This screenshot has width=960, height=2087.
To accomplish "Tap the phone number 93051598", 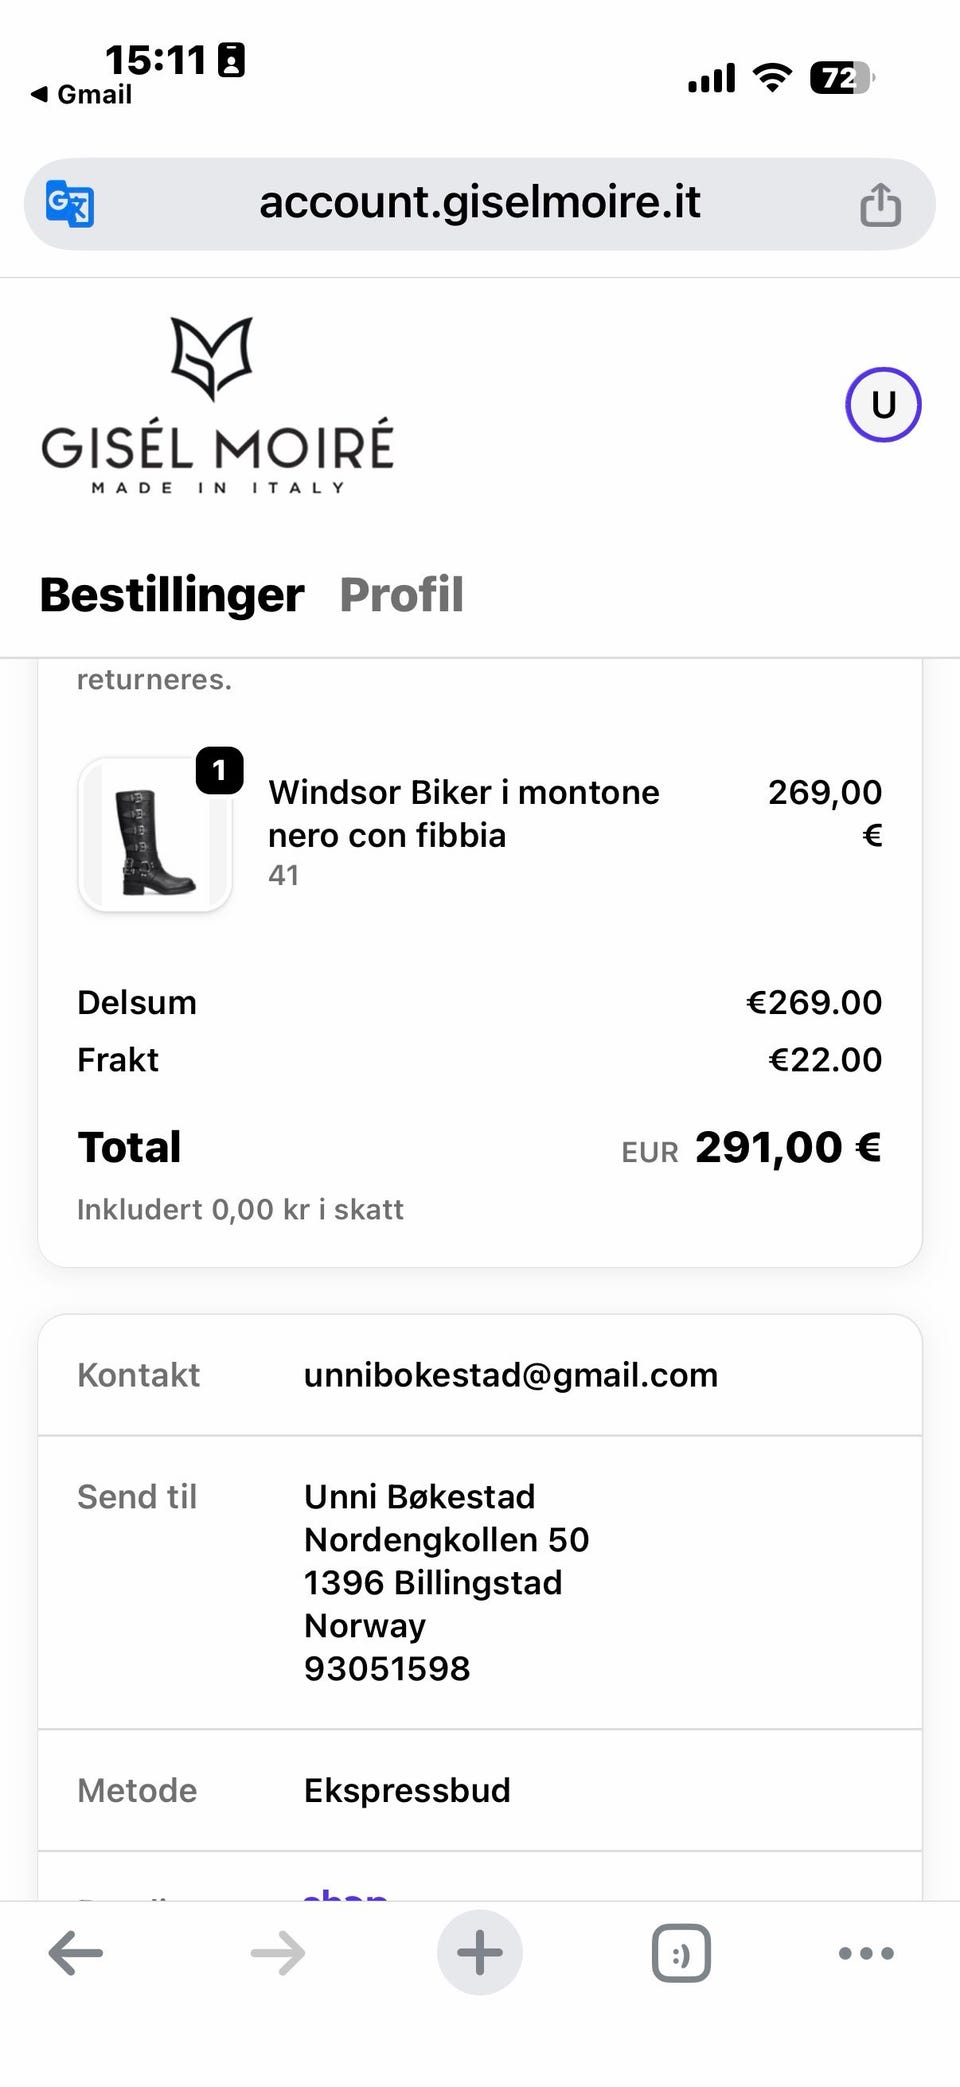I will (x=387, y=1668).
